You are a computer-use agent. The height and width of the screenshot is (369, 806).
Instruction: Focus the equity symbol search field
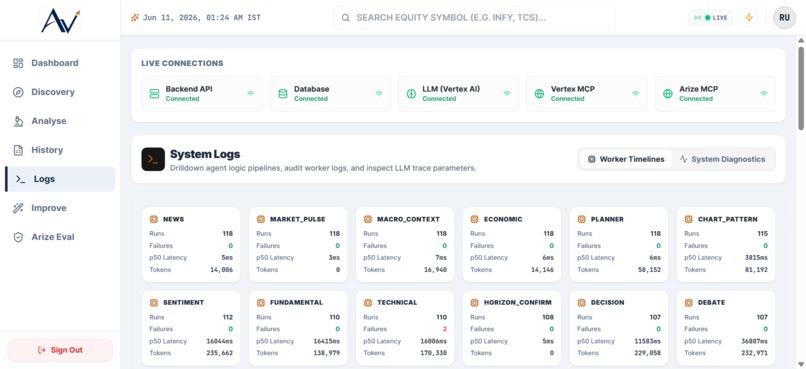(x=474, y=17)
